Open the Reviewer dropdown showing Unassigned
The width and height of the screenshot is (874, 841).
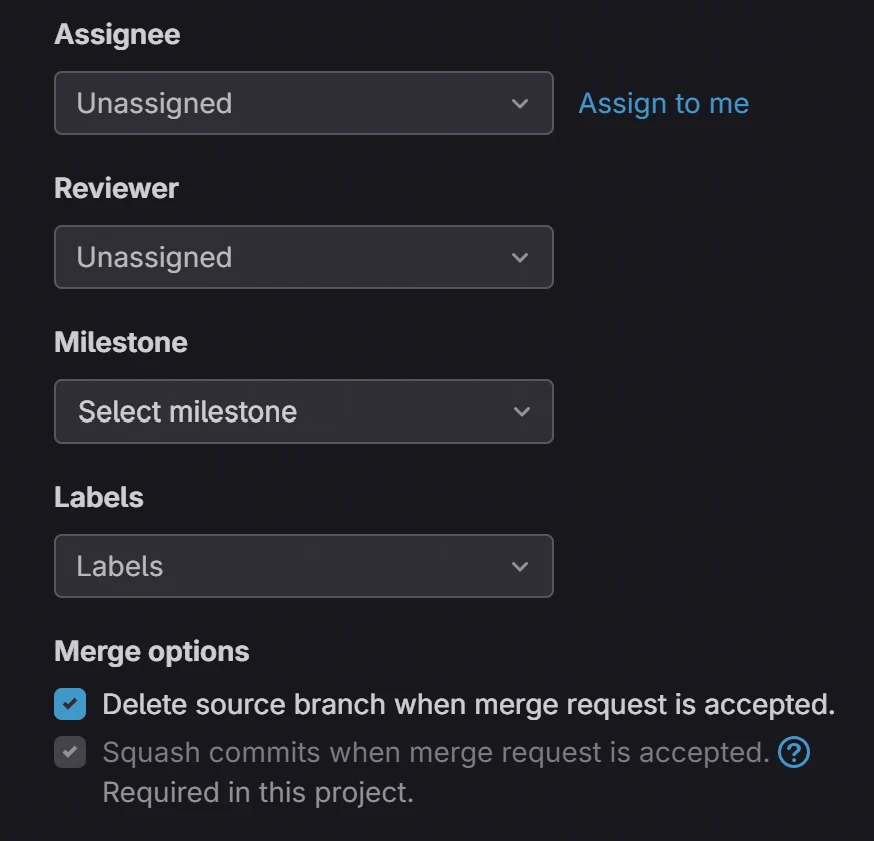click(x=303, y=257)
